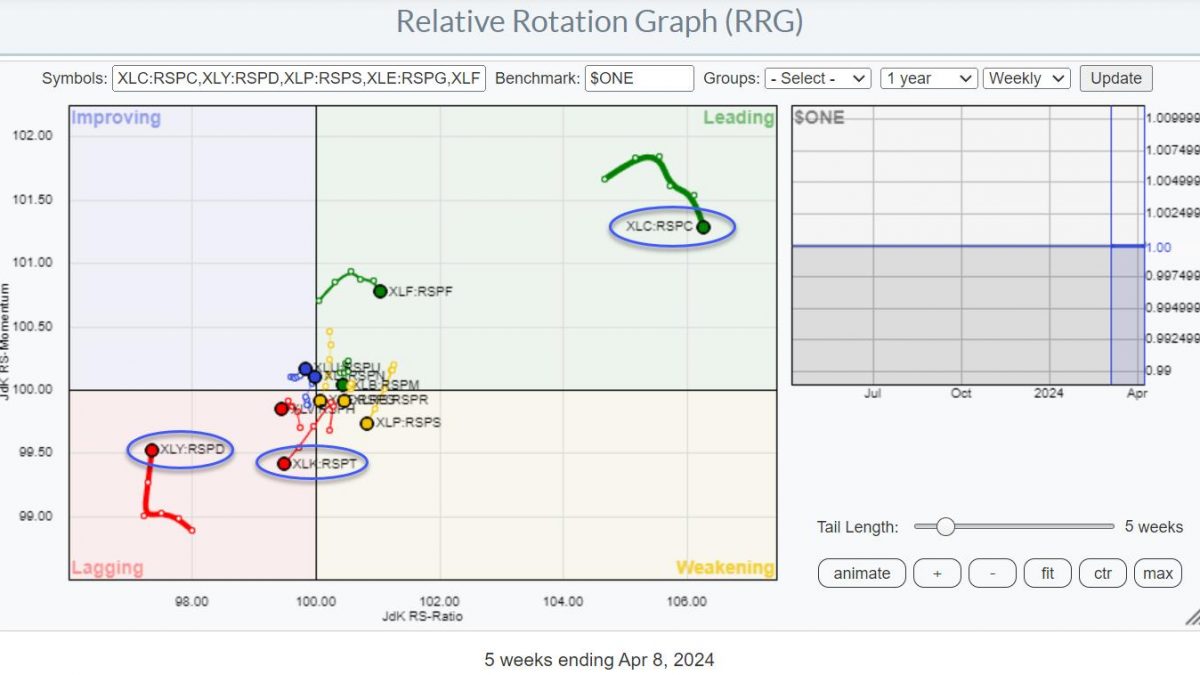1200x675 pixels.
Task: Click the XLC:RSPC label
Action: click(659, 226)
